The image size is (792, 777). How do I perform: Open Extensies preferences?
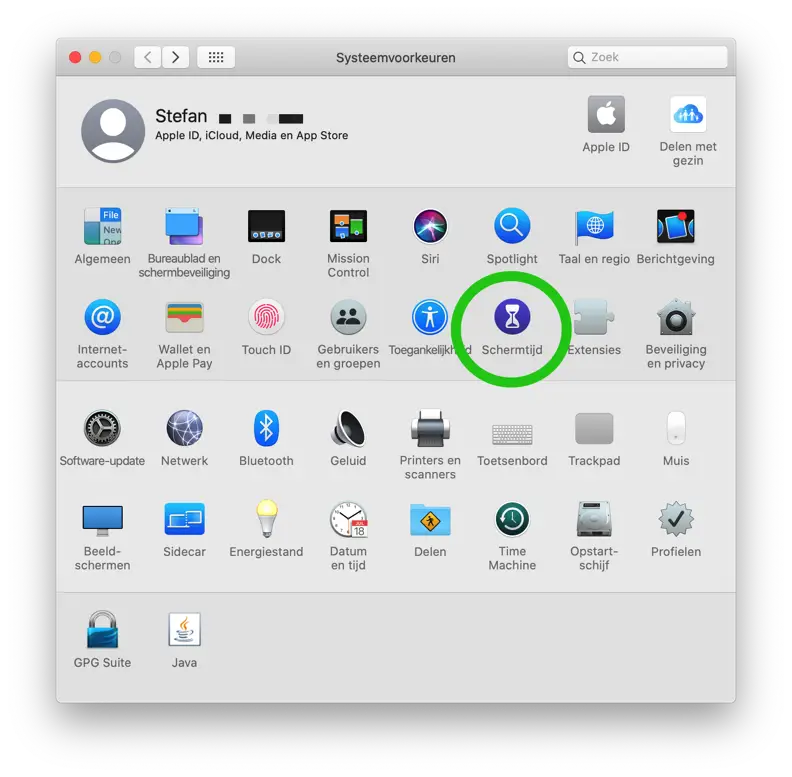[x=594, y=317]
